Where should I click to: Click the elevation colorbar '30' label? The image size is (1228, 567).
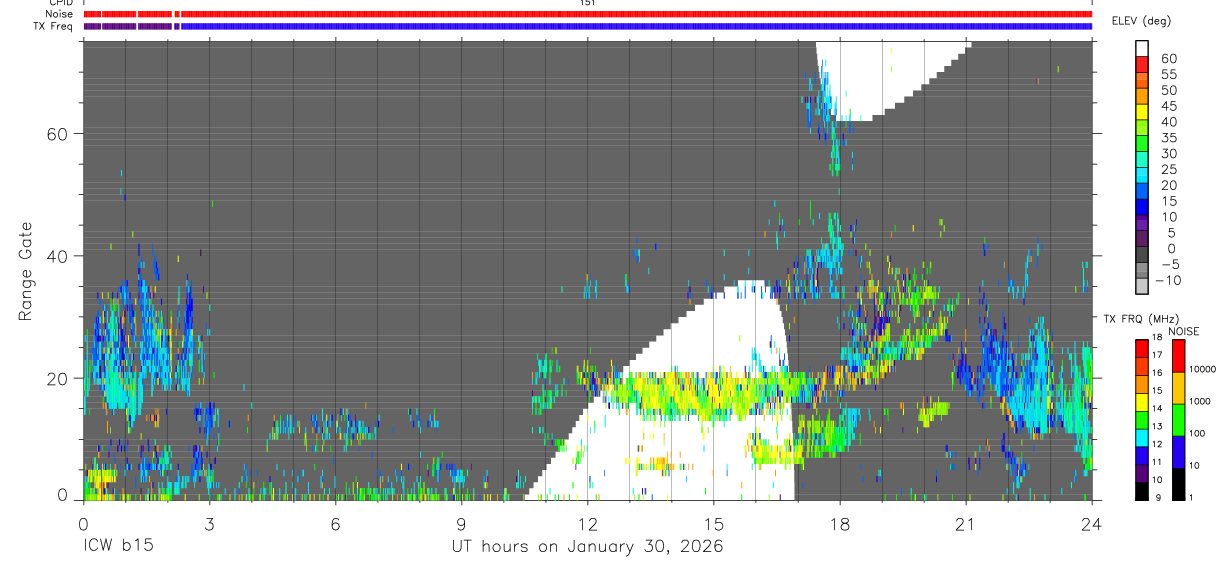[x=1169, y=154]
